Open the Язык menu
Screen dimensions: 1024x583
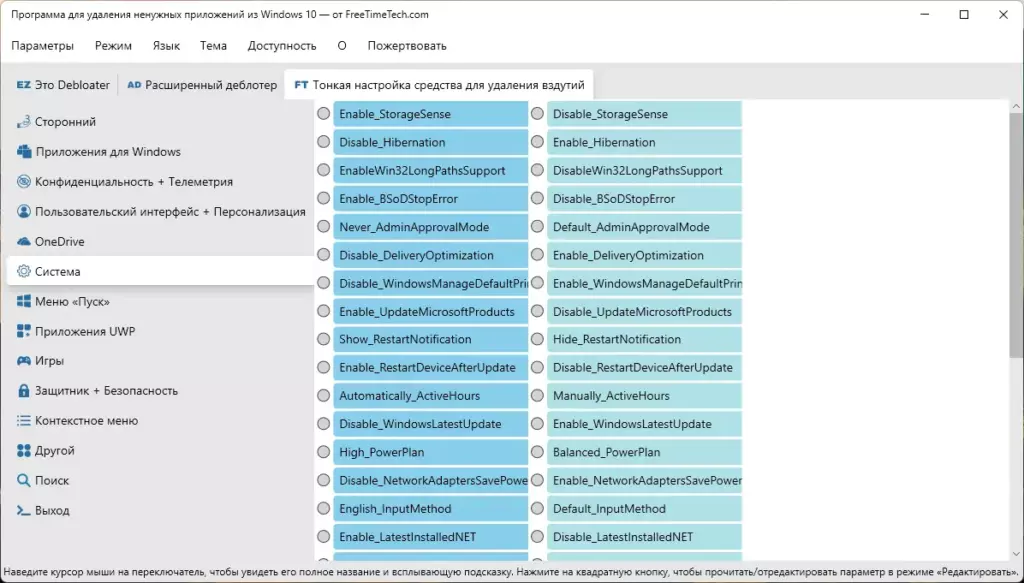point(166,46)
